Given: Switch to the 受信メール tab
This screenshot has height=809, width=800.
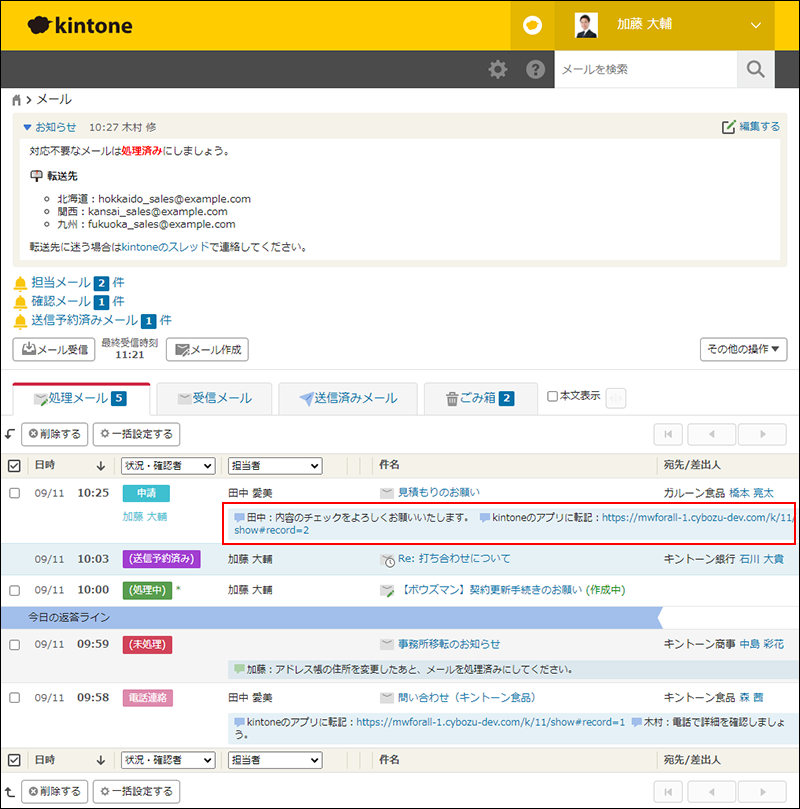Looking at the screenshot, I should tap(214, 398).
